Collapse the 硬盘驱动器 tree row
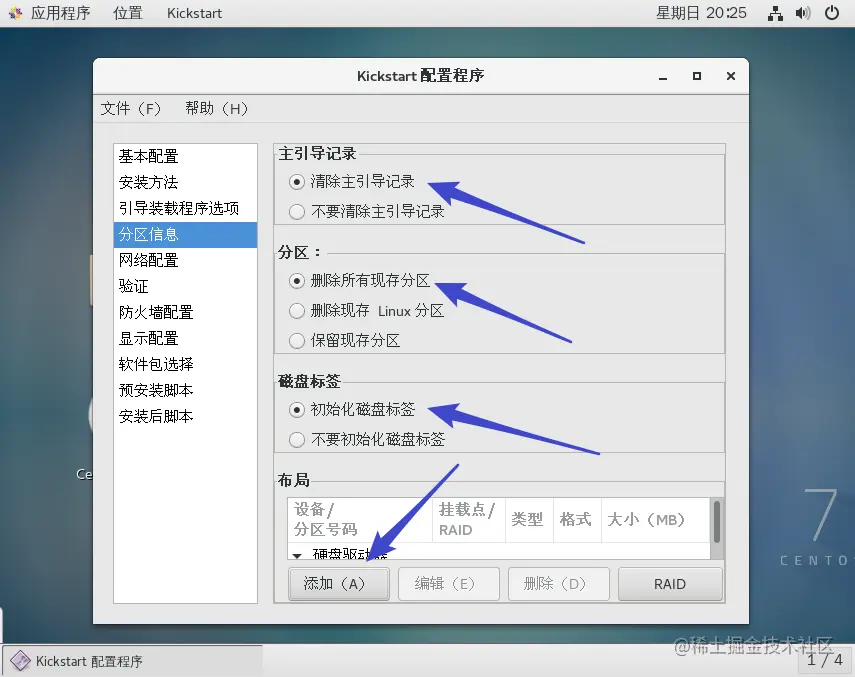Image resolution: width=855 pixels, height=677 pixels. 297,555
